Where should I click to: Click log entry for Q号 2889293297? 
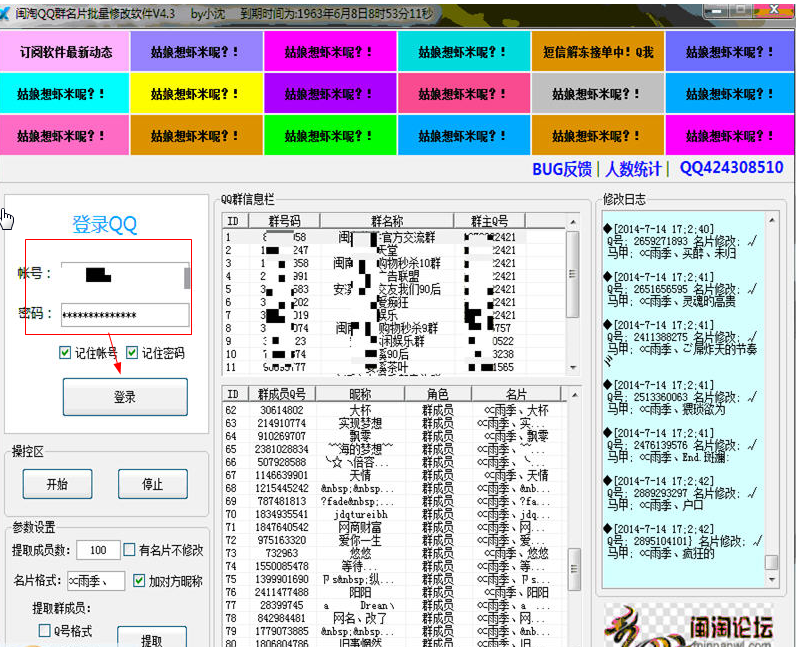[680, 493]
